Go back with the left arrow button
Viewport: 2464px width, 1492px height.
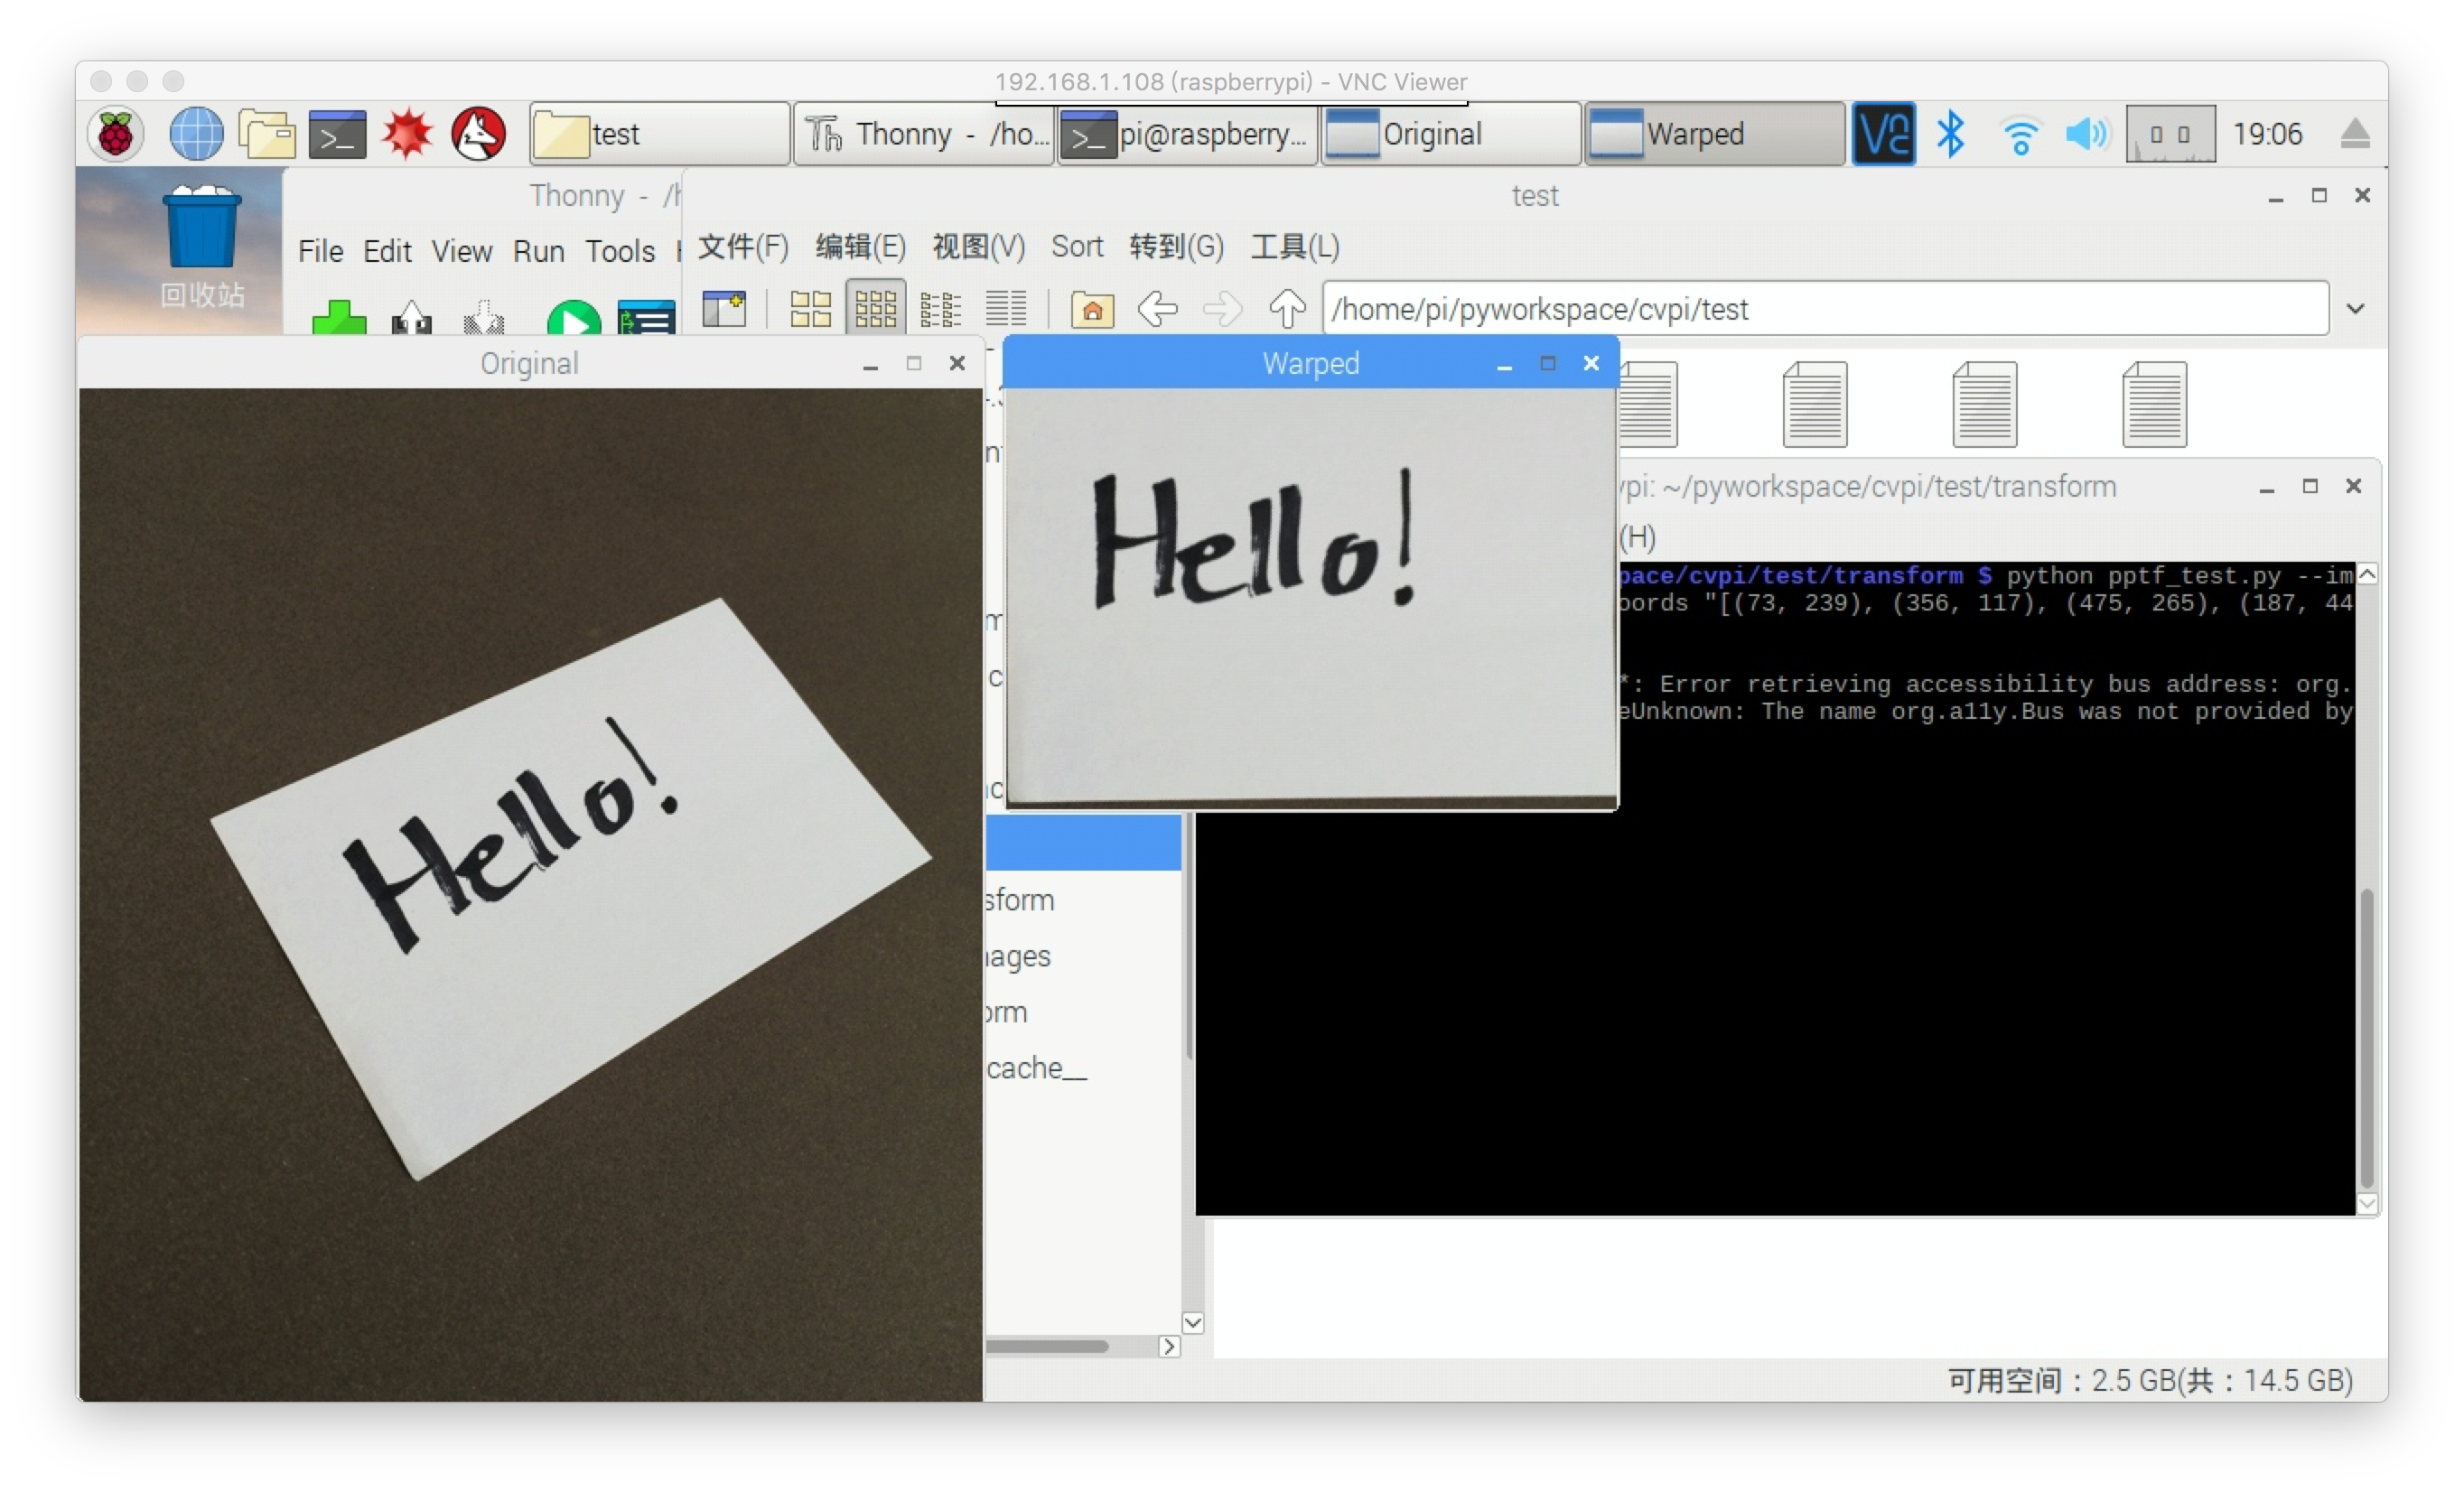[x=1157, y=309]
